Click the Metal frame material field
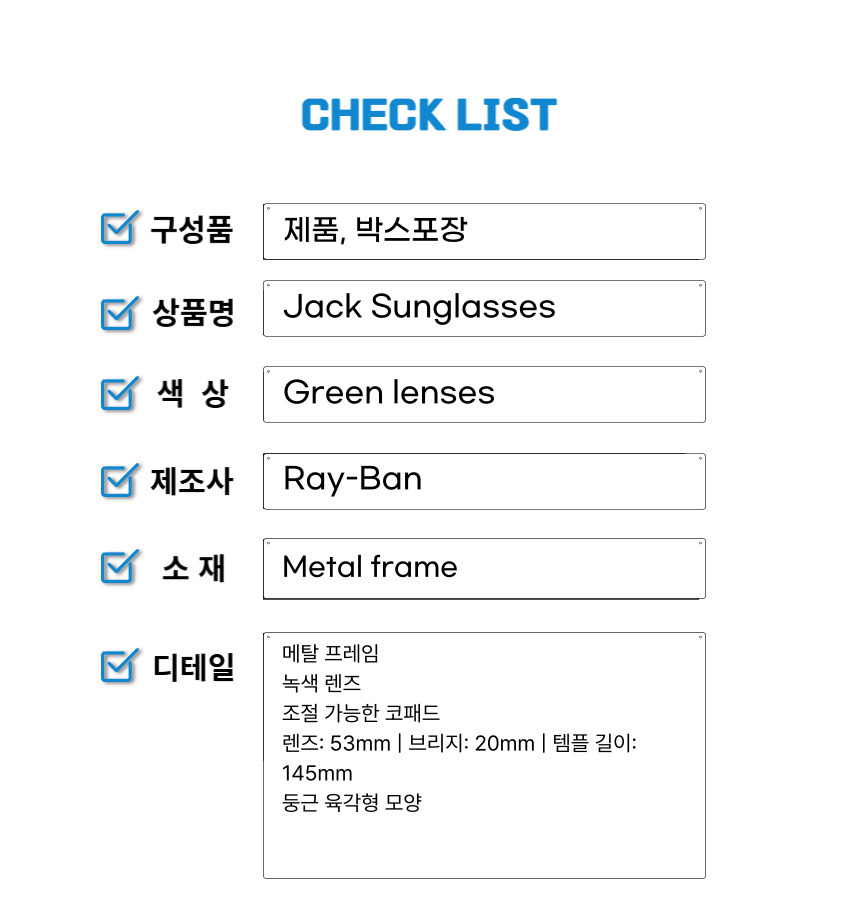Viewport: 860px width, 900px height. click(484, 568)
